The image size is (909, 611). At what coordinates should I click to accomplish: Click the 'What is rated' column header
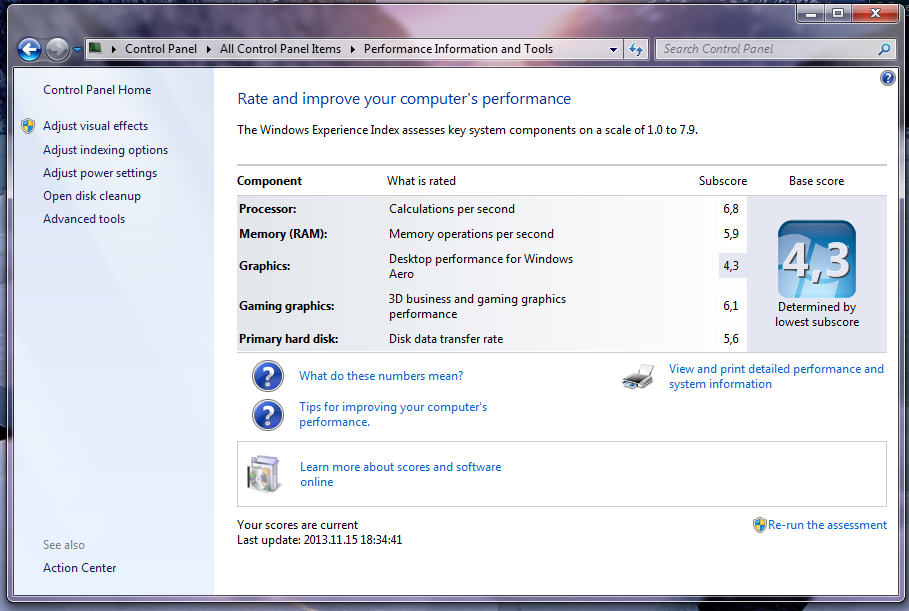pos(421,181)
